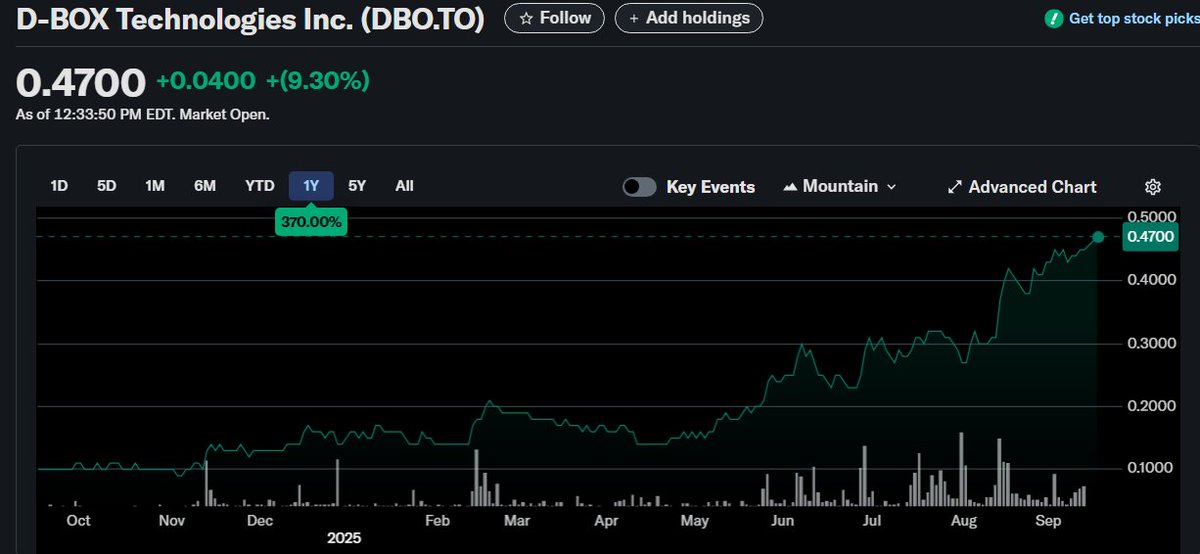Select the 6M time range
Screen dimensions: 1200x554
pos(204,186)
